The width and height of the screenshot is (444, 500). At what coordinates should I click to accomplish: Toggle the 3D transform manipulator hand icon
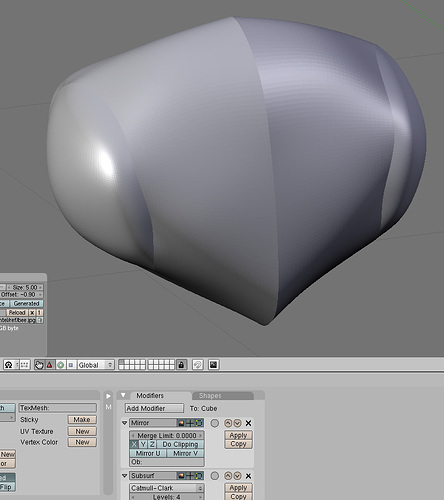(x=39, y=365)
